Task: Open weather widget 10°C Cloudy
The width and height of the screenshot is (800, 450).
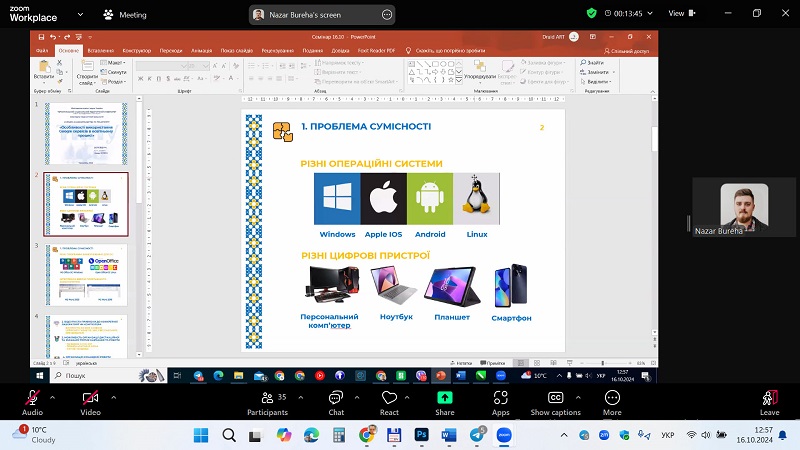Action: click(x=34, y=435)
